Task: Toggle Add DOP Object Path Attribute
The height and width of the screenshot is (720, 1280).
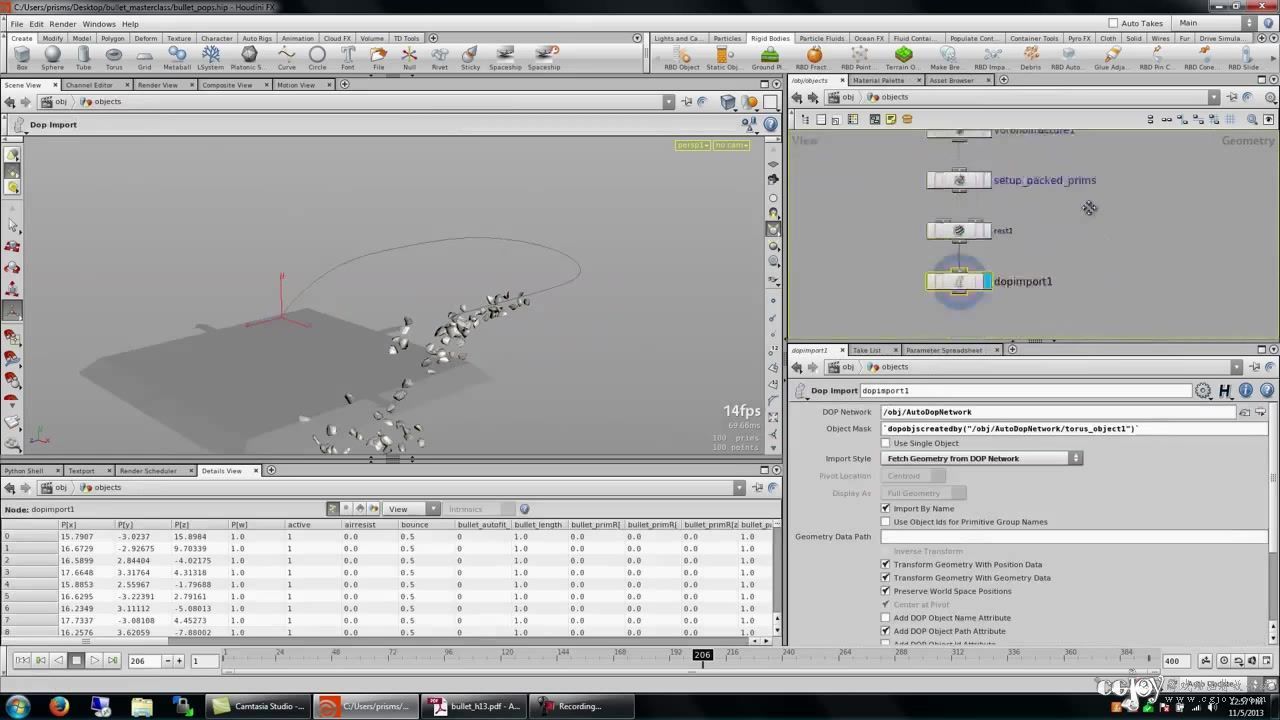Action: 886,631
